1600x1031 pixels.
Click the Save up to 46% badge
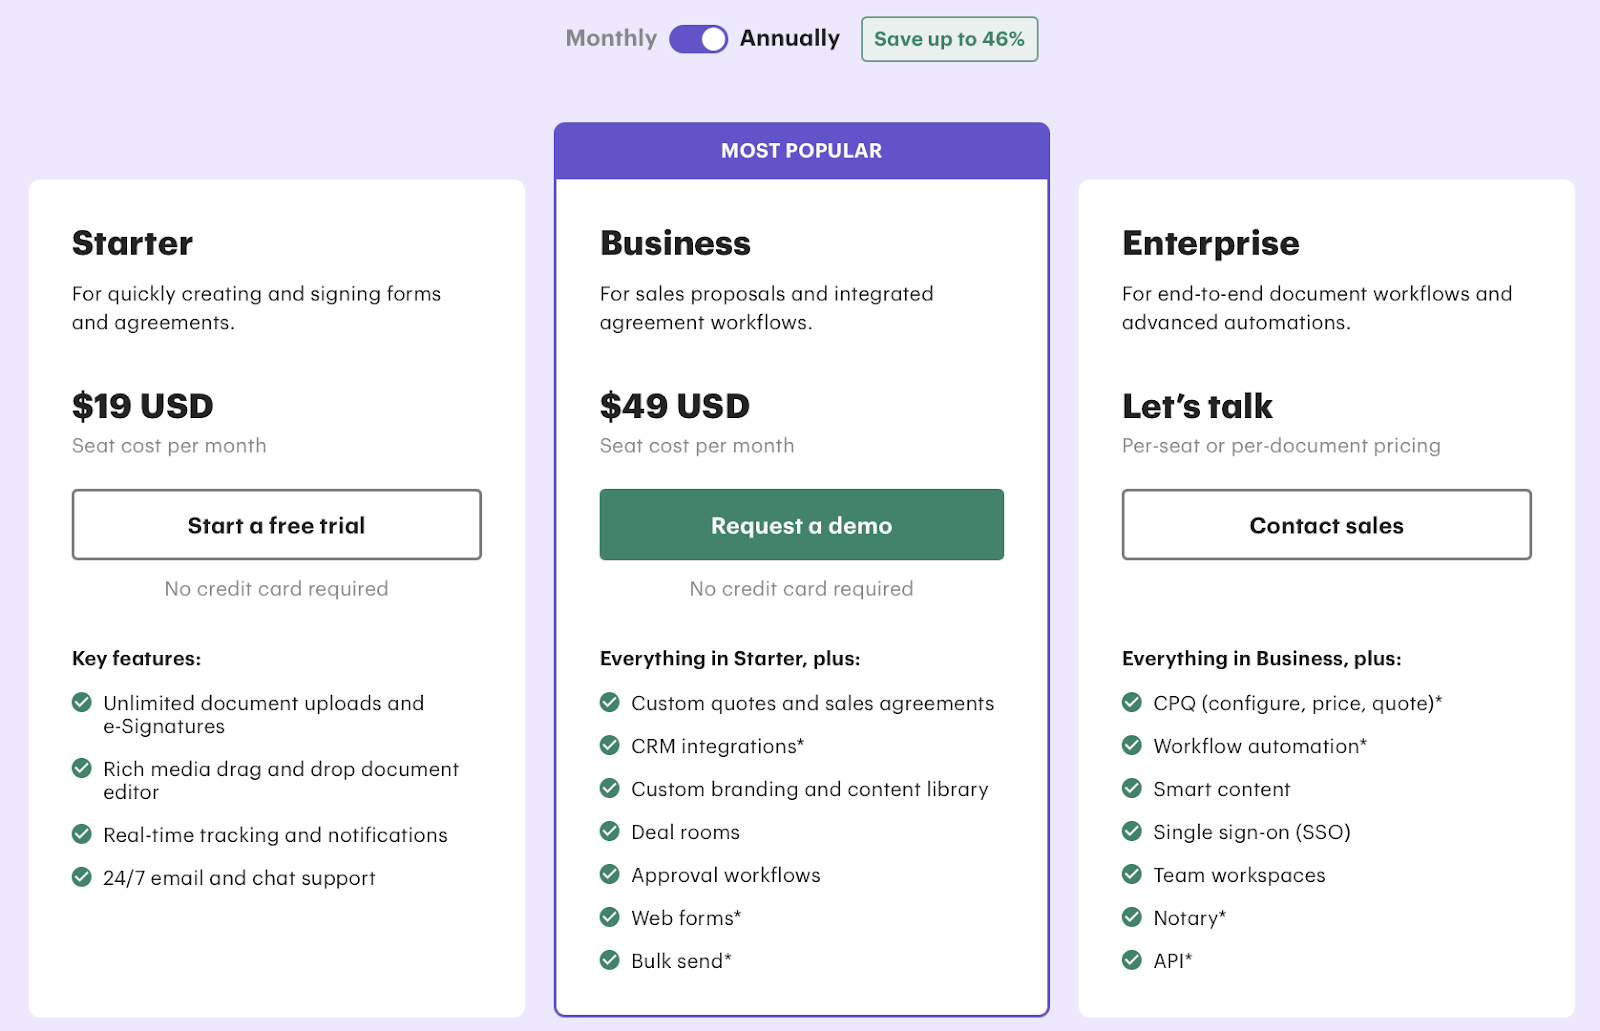click(948, 38)
